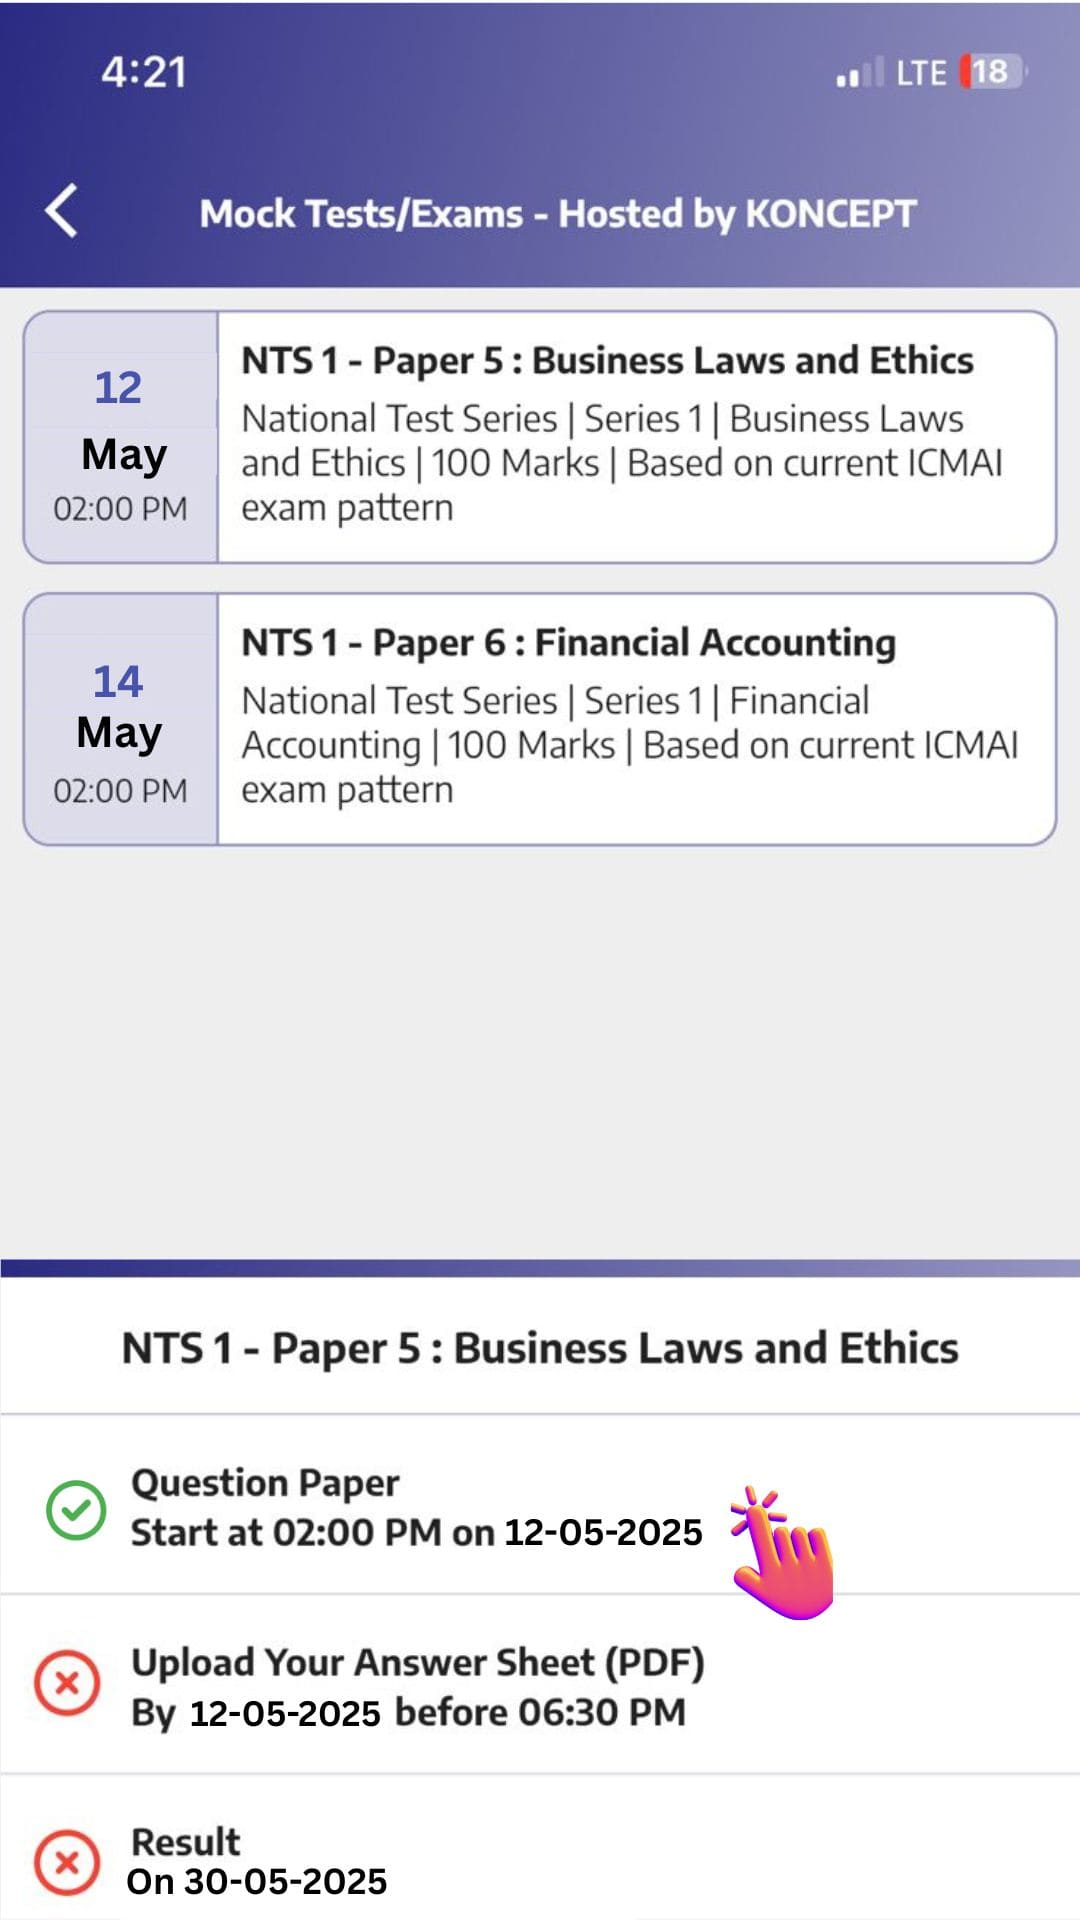1080x1920 pixels.
Task: Tap the LTE network indicator
Action: [920, 73]
